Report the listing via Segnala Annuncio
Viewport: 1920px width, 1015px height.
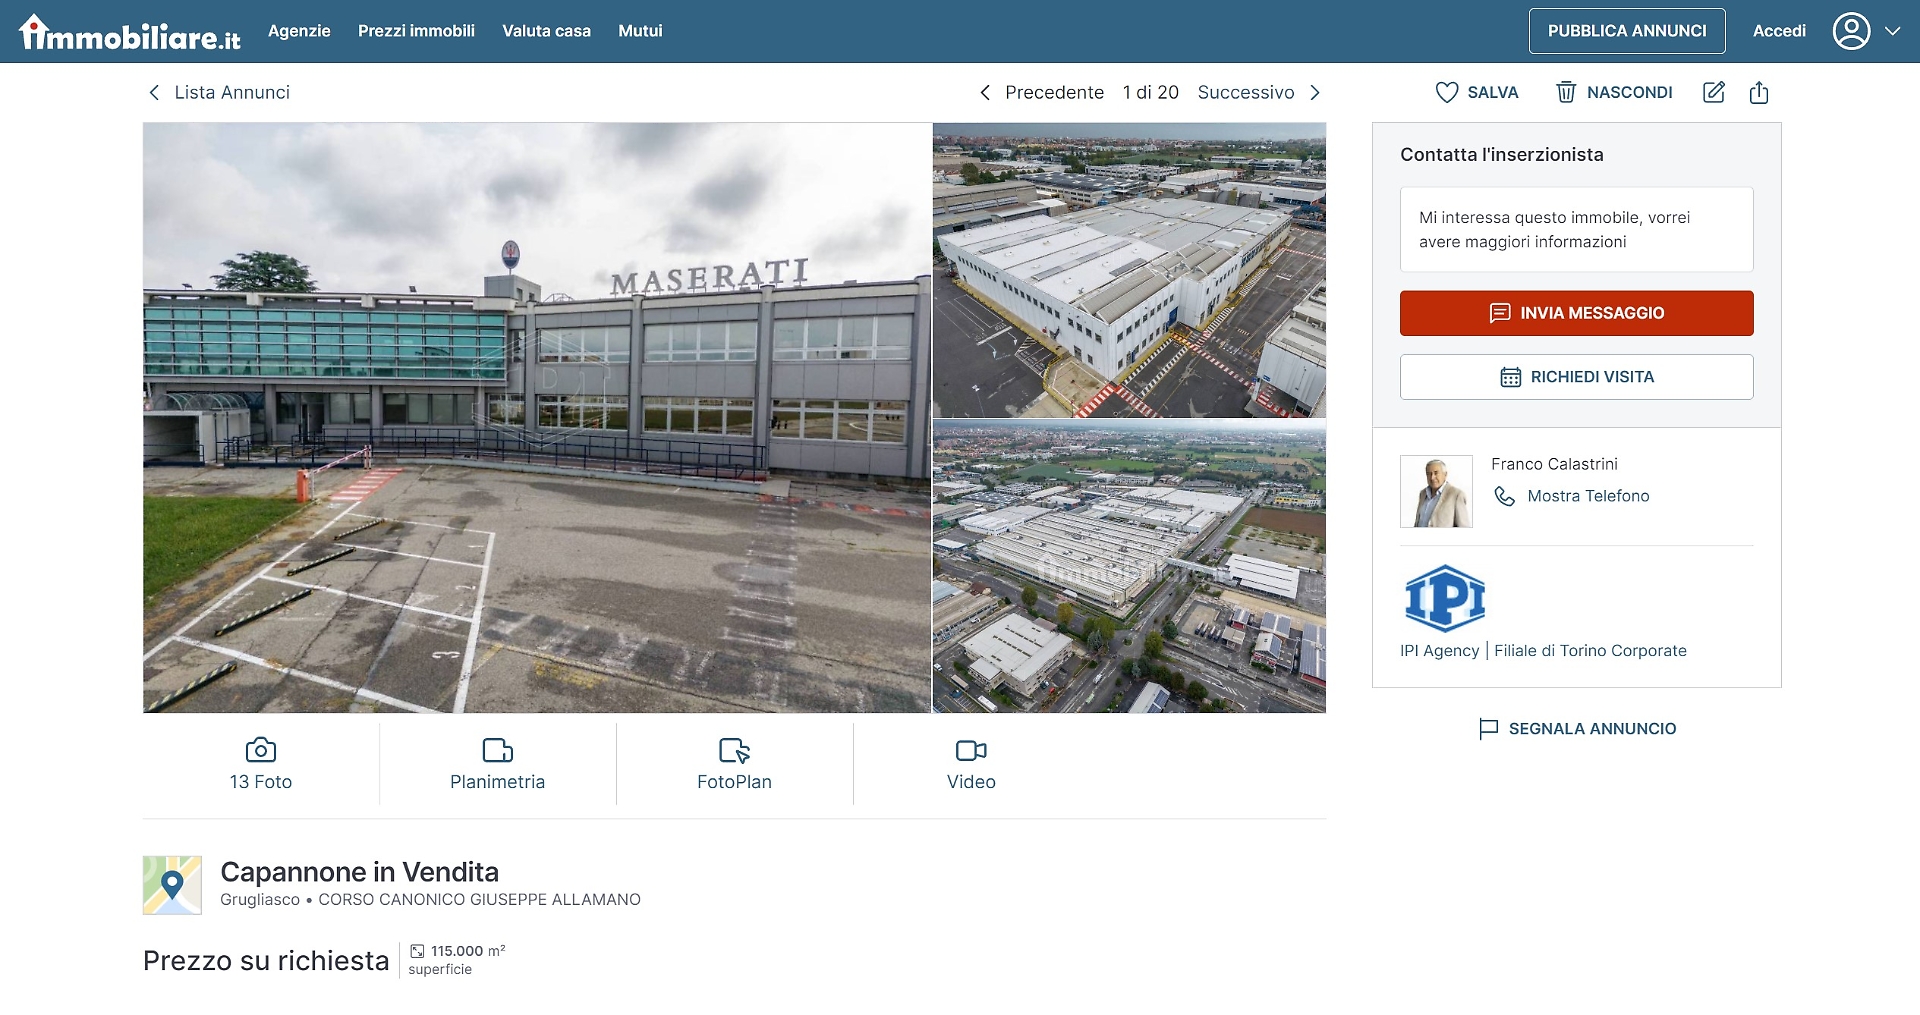(1592, 729)
